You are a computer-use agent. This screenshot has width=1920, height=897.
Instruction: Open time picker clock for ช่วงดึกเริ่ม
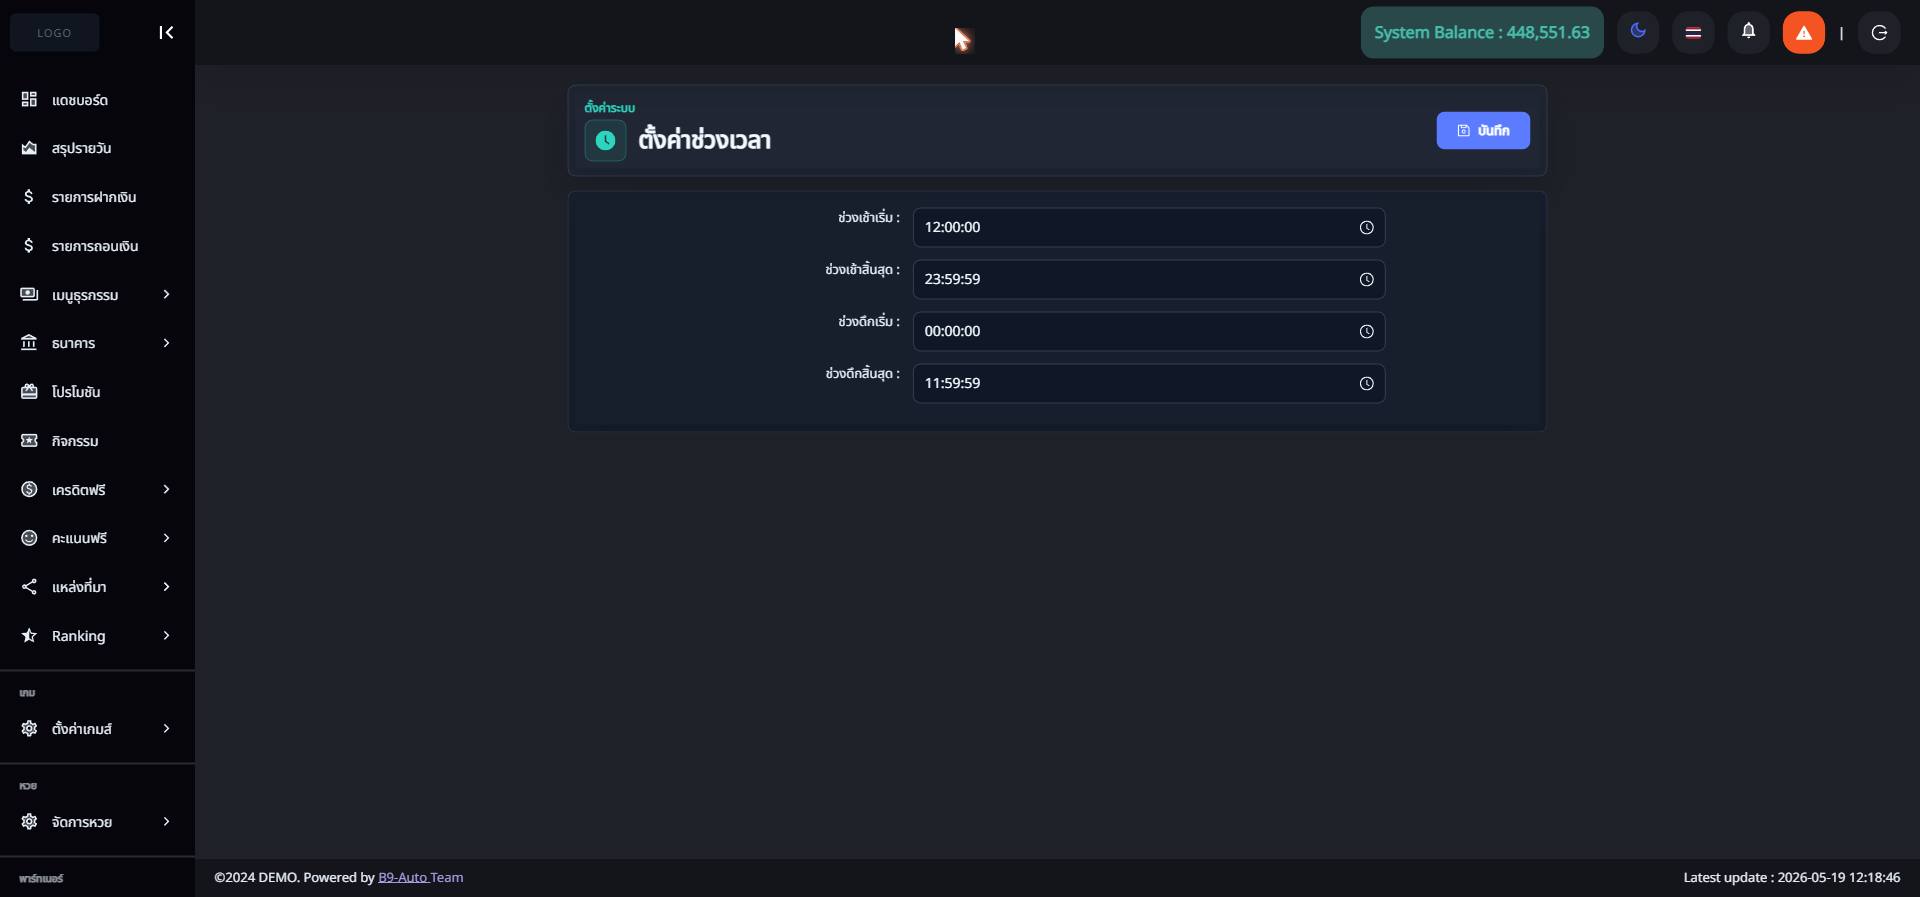tap(1366, 332)
